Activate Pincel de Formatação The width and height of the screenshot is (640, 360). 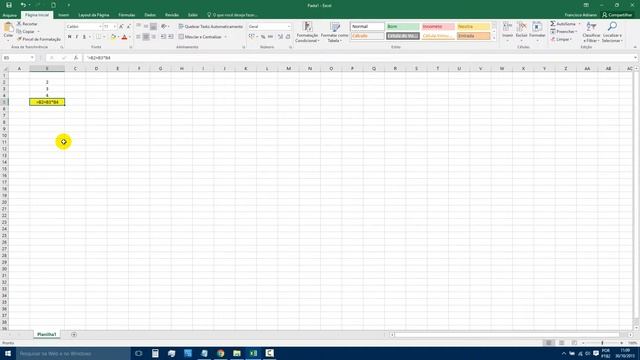(x=39, y=39)
